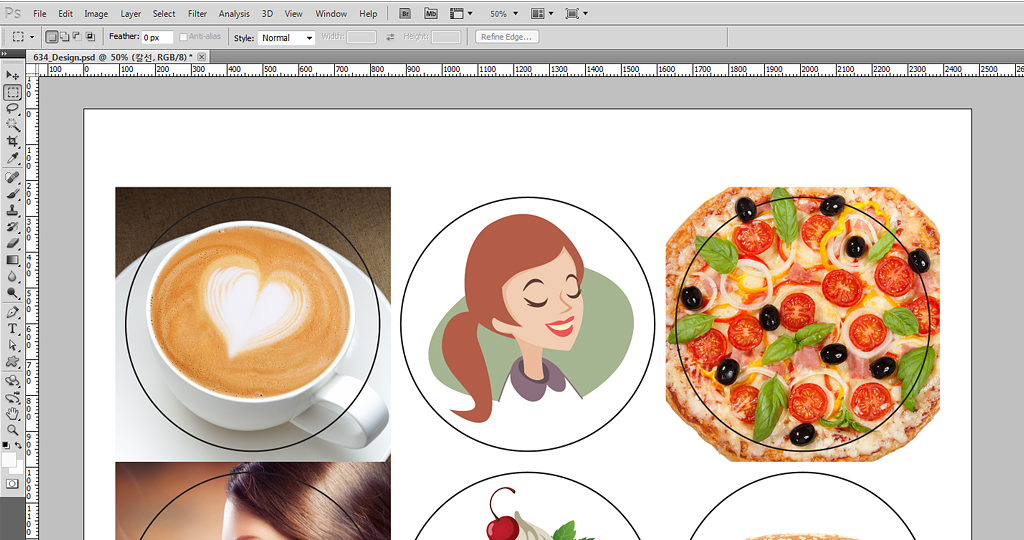This screenshot has height=540, width=1024.
Task: Select the Rectangular Marquee tool in toolbox
Action: click(12, 92)
